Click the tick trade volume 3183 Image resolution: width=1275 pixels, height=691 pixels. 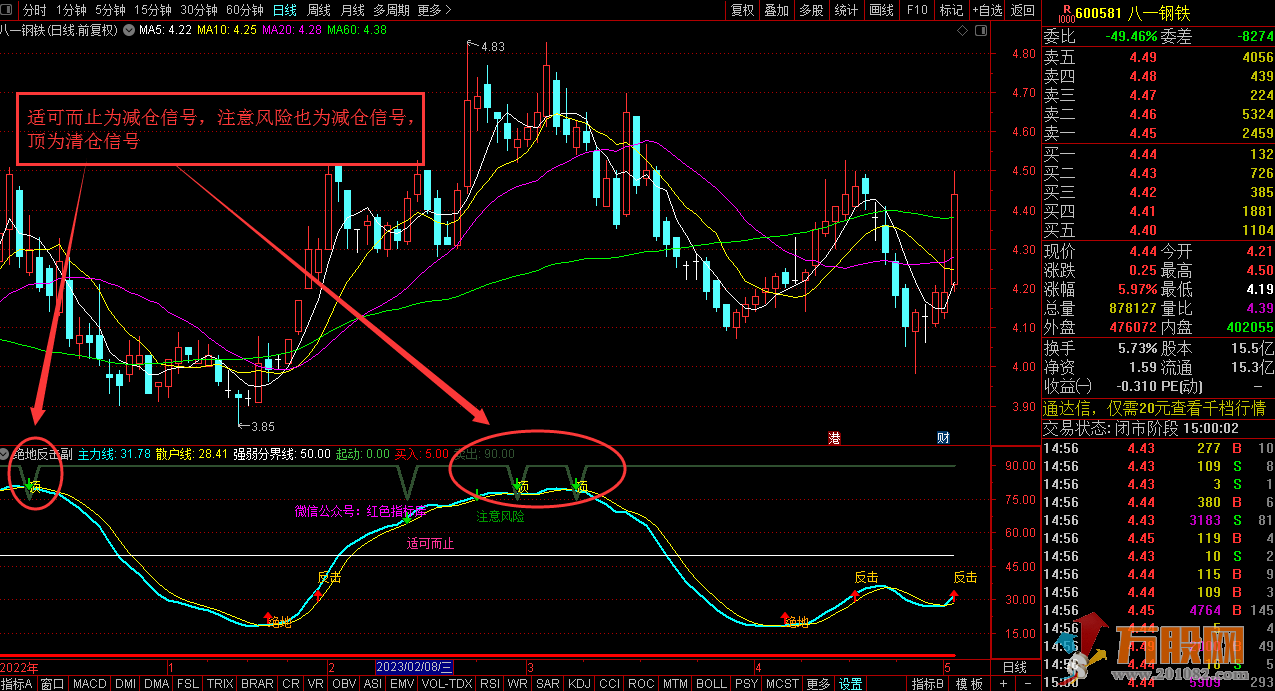pyautogui.click(x=1204, y=521)
